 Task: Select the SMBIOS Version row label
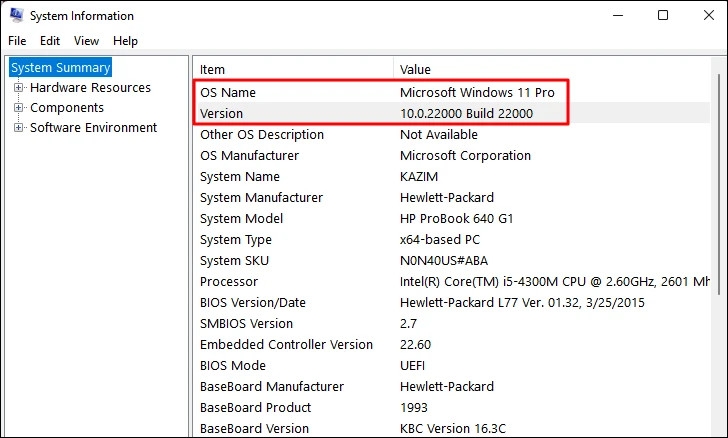pos(247,324)
